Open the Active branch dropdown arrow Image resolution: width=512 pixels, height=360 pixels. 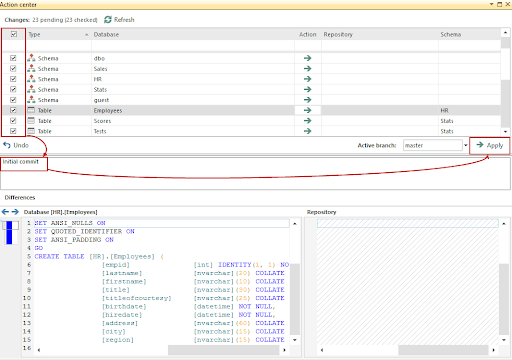(x=465, y=145)
